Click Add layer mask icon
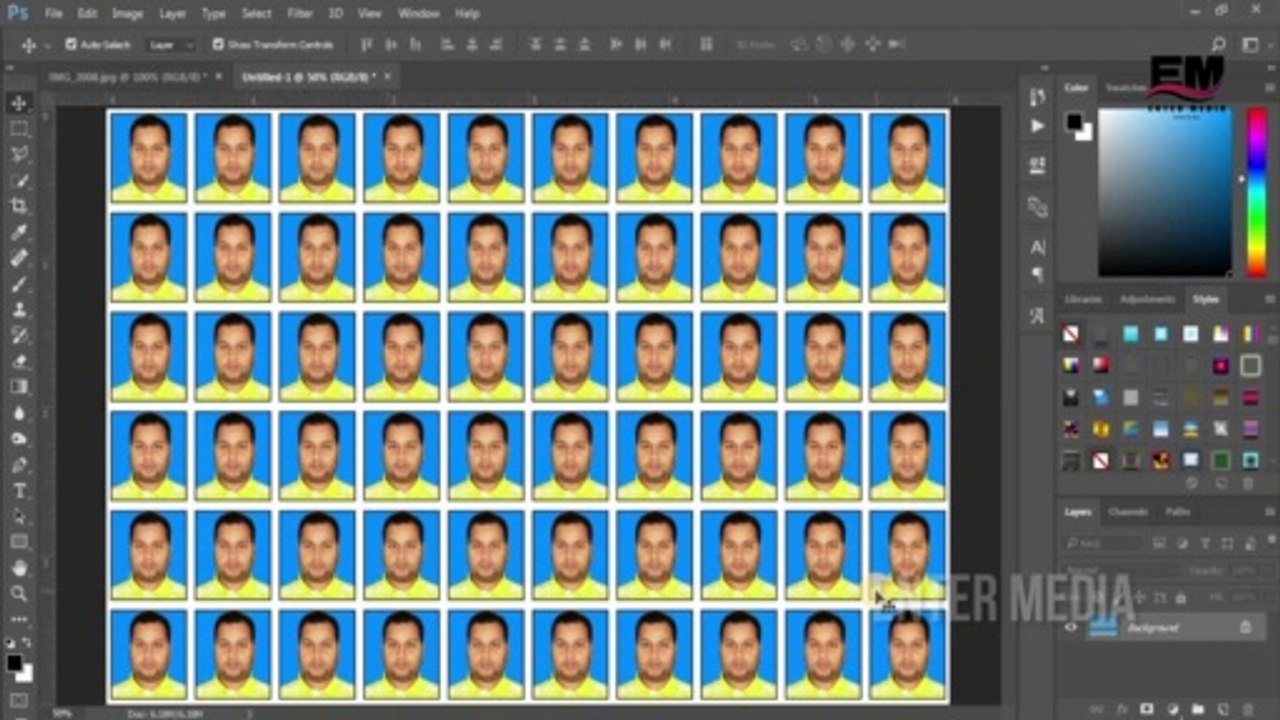Viewport: 1280px width, 720px height. (1148, 709)
